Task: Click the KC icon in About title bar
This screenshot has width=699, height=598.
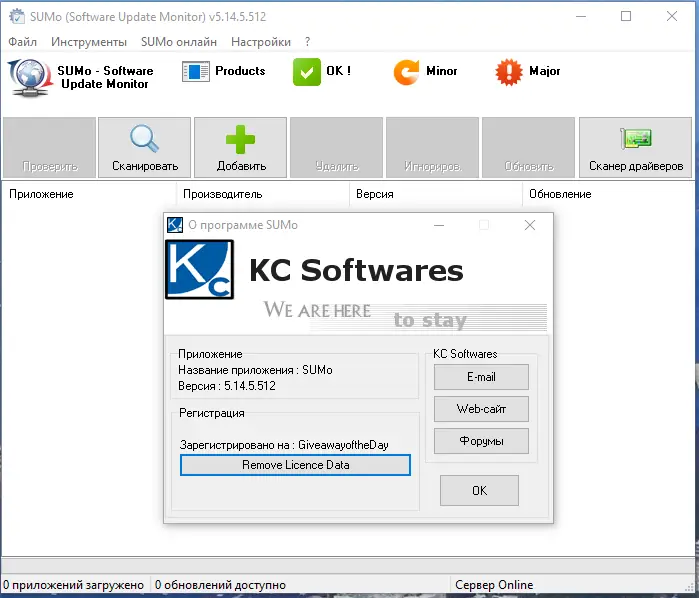Action: [x=175, y=225]
